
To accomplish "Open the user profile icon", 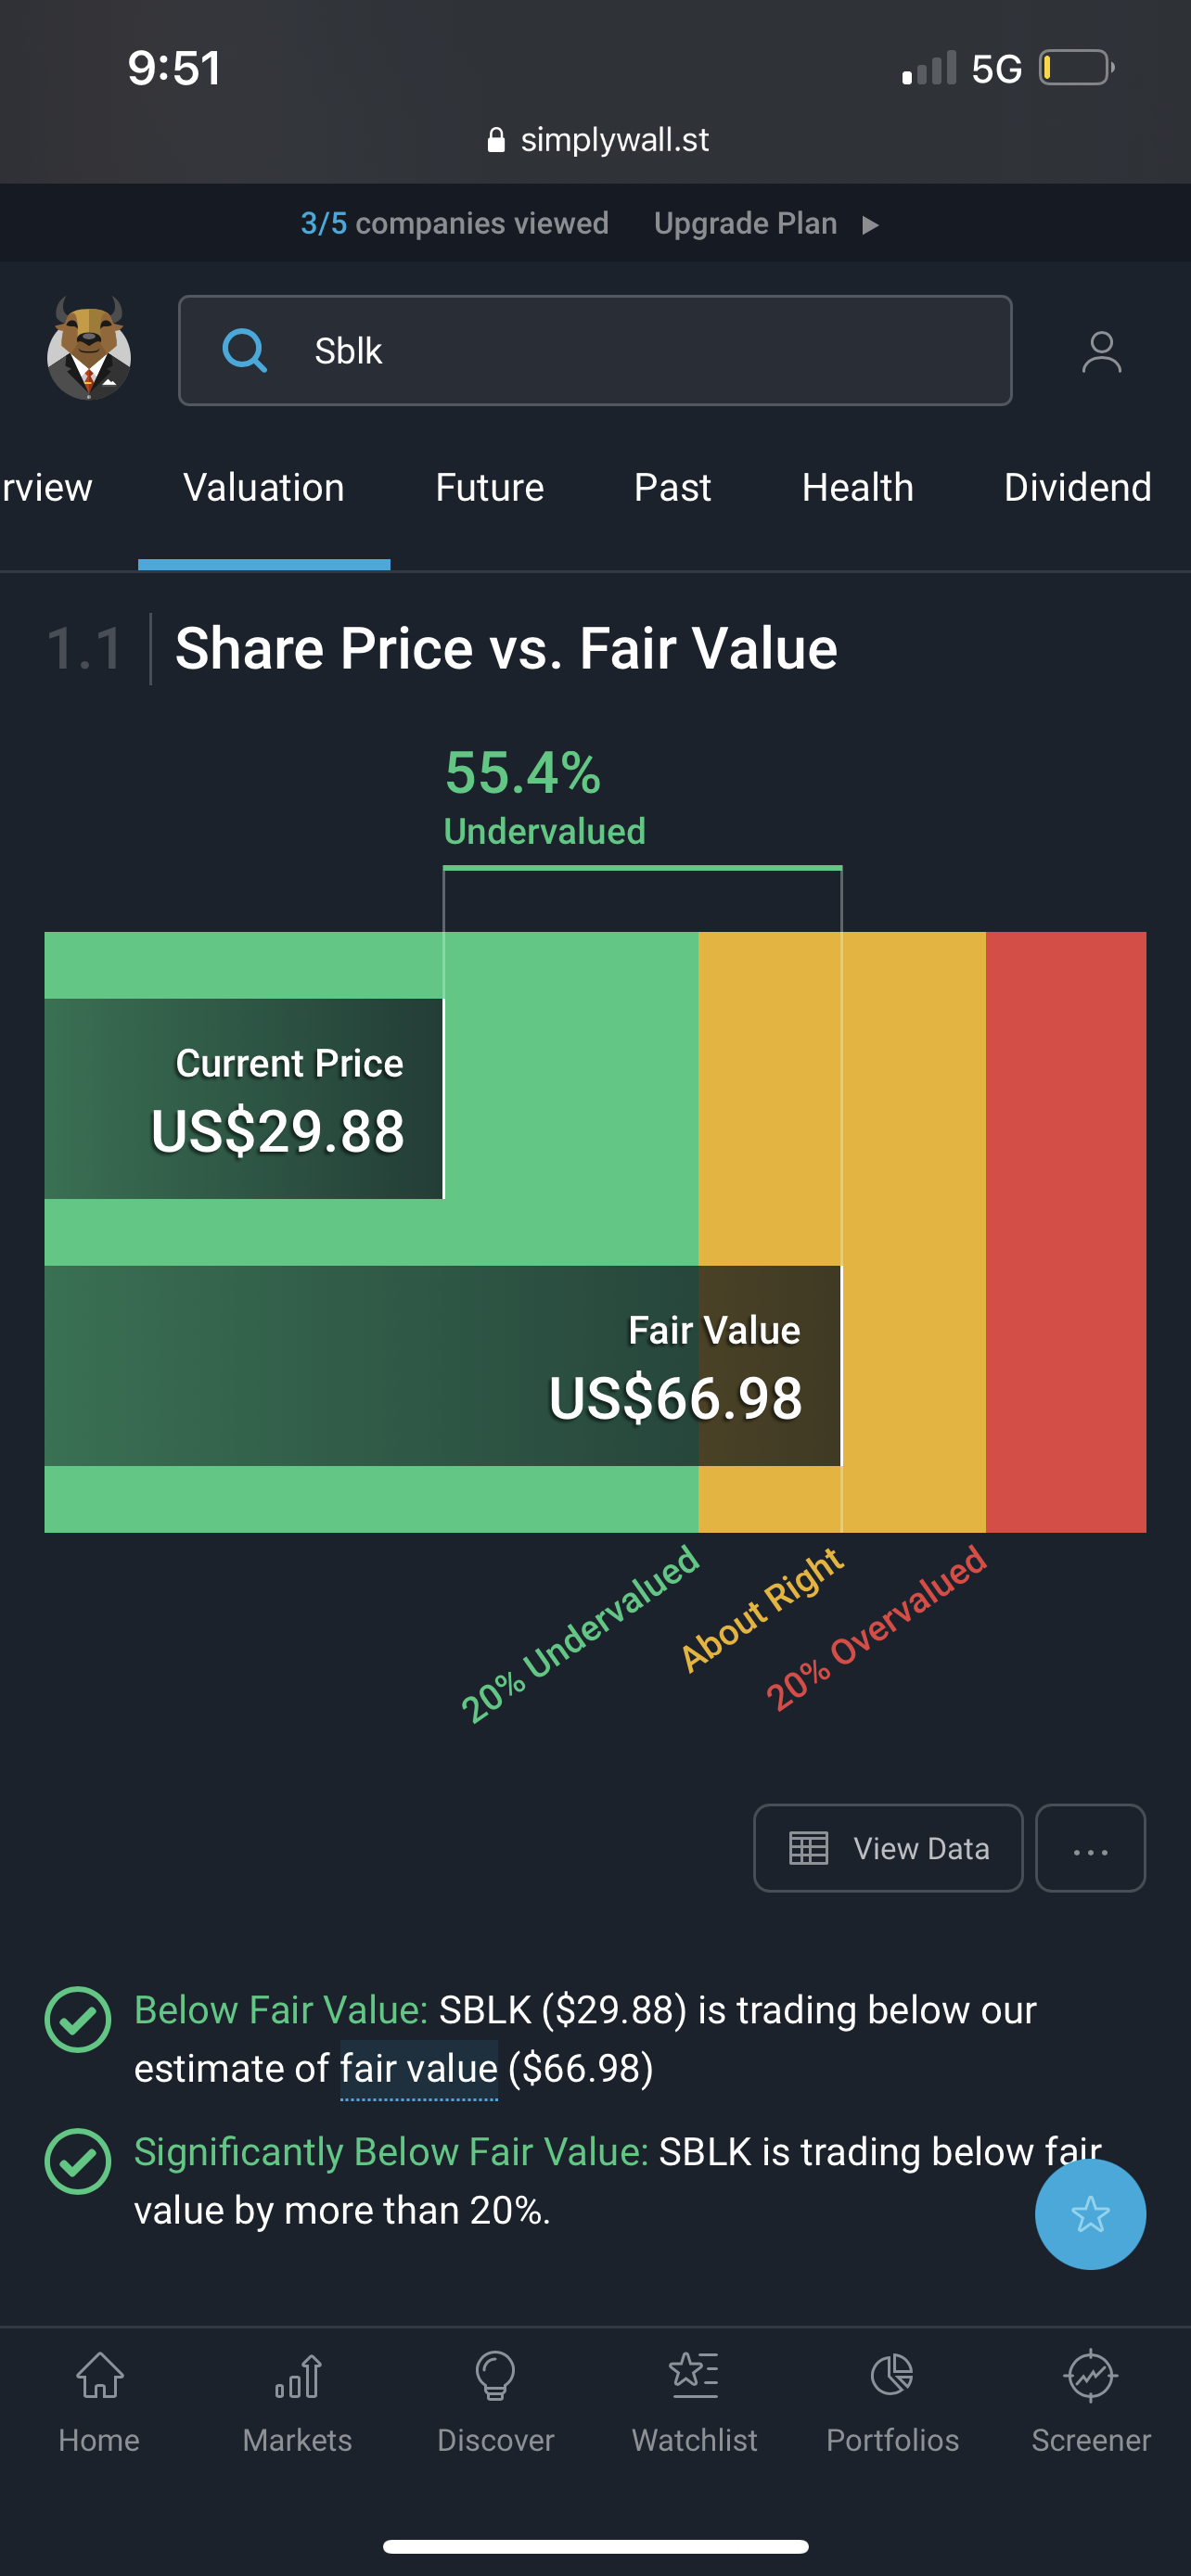I will (x=1101, y=352).
